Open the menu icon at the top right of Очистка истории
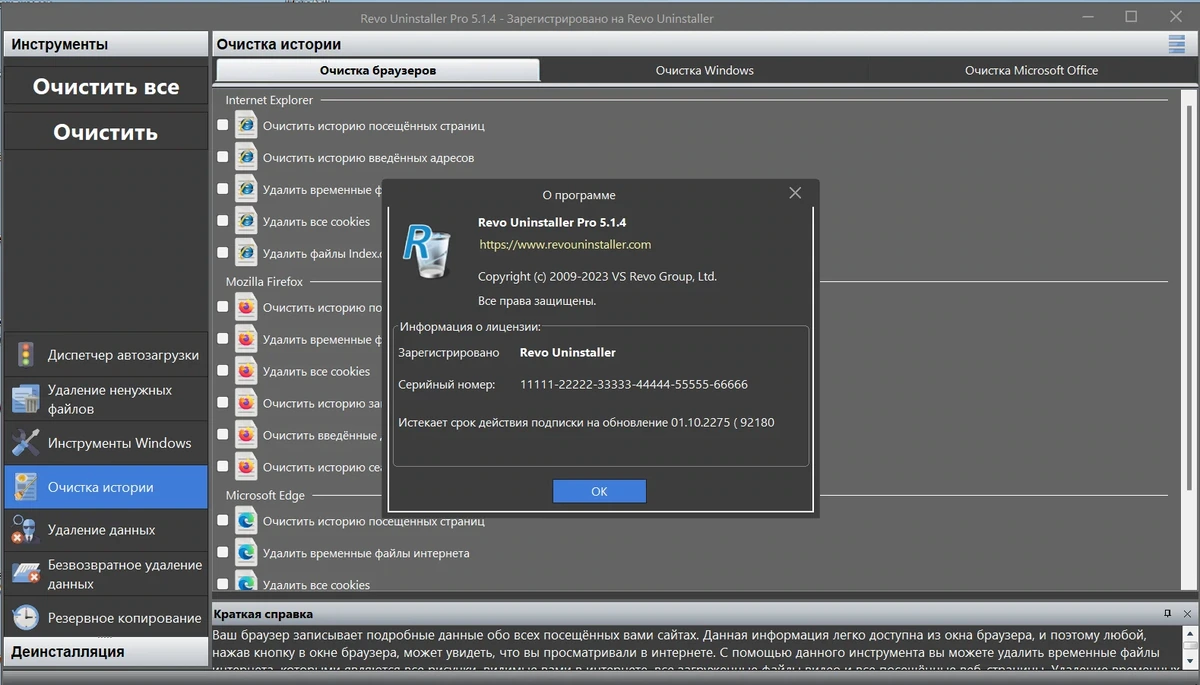Screen dimensions: 1200x685 (1176, 44)
